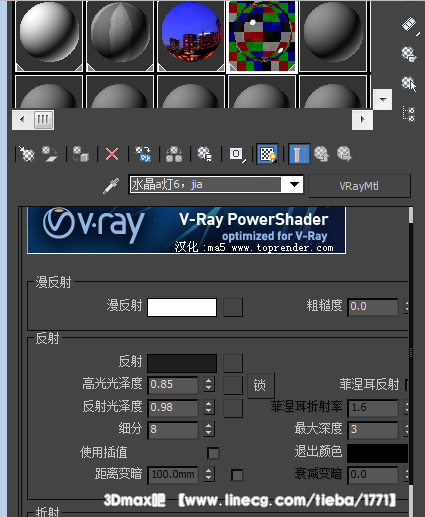The width and height of the screenshot is (425, 517).
Task: Click the sample slots scroll right arrow
Action: [362, 119]
